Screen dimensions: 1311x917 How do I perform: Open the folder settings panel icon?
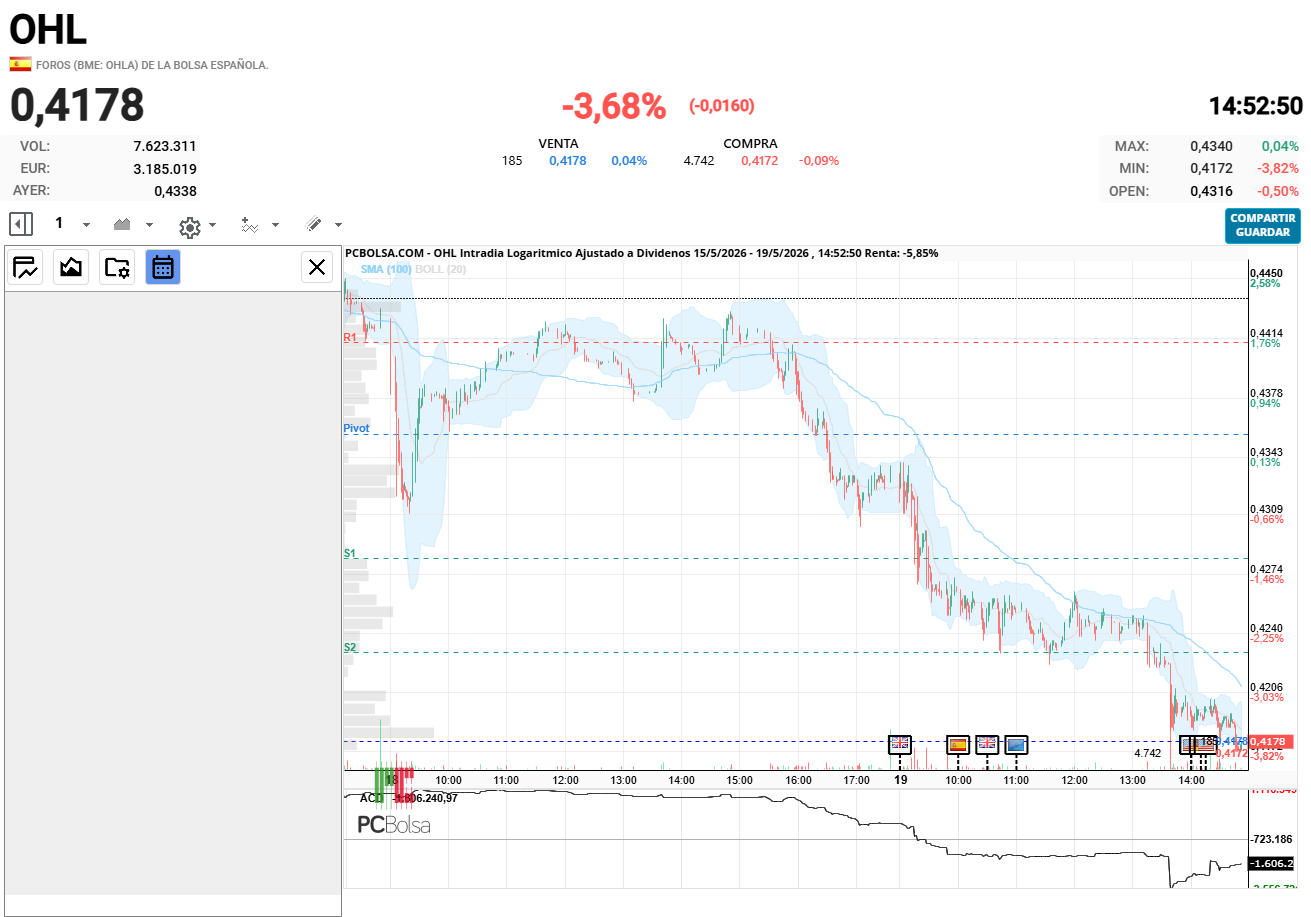[117, 267]
